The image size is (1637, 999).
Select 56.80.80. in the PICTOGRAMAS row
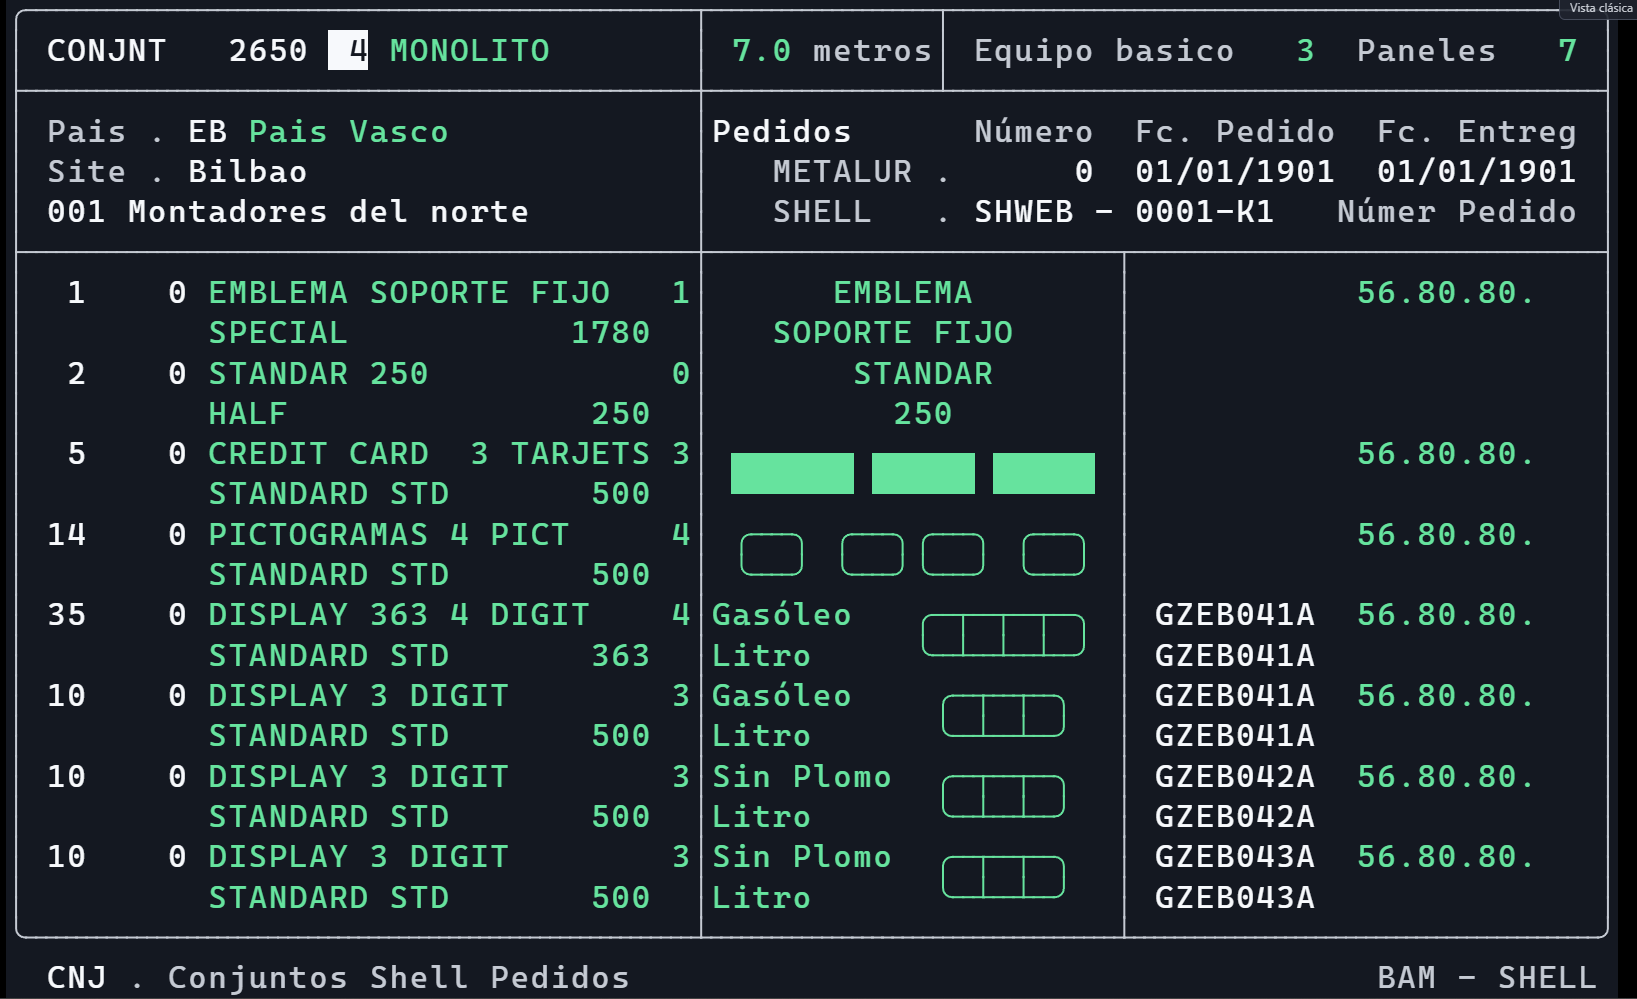(1446, 535)
